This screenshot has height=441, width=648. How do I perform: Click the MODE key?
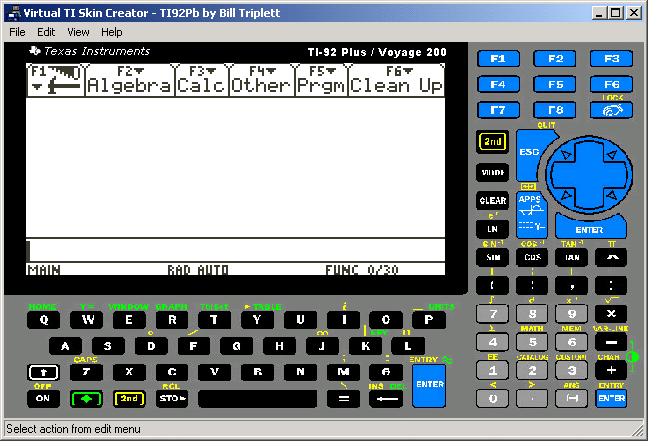tap(492, 172)
